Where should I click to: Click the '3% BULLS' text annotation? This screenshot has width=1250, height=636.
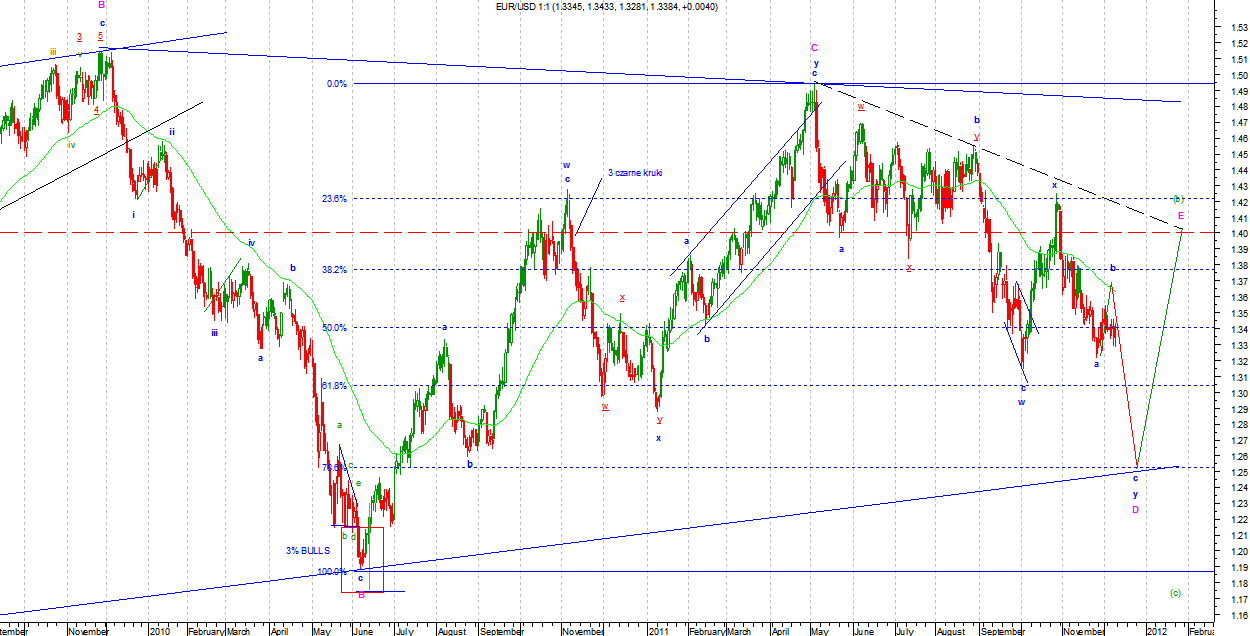tap(306, 551)
